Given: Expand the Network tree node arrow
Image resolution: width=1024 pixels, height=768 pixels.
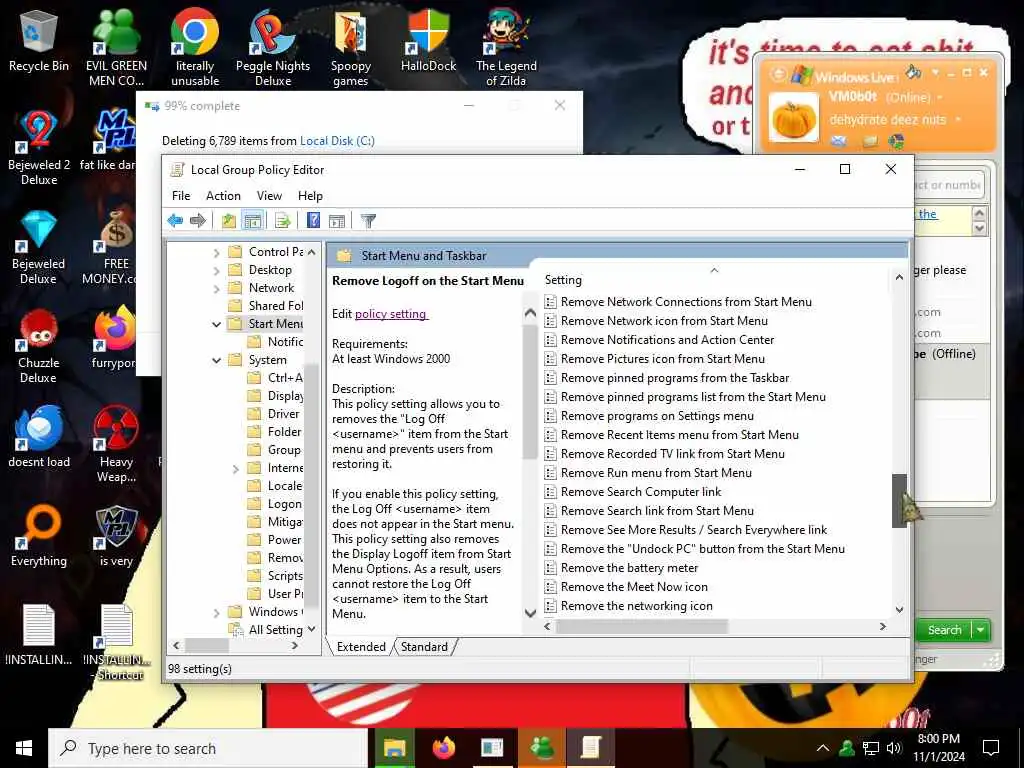Looking at the screenshot, I should click(217, 288).
